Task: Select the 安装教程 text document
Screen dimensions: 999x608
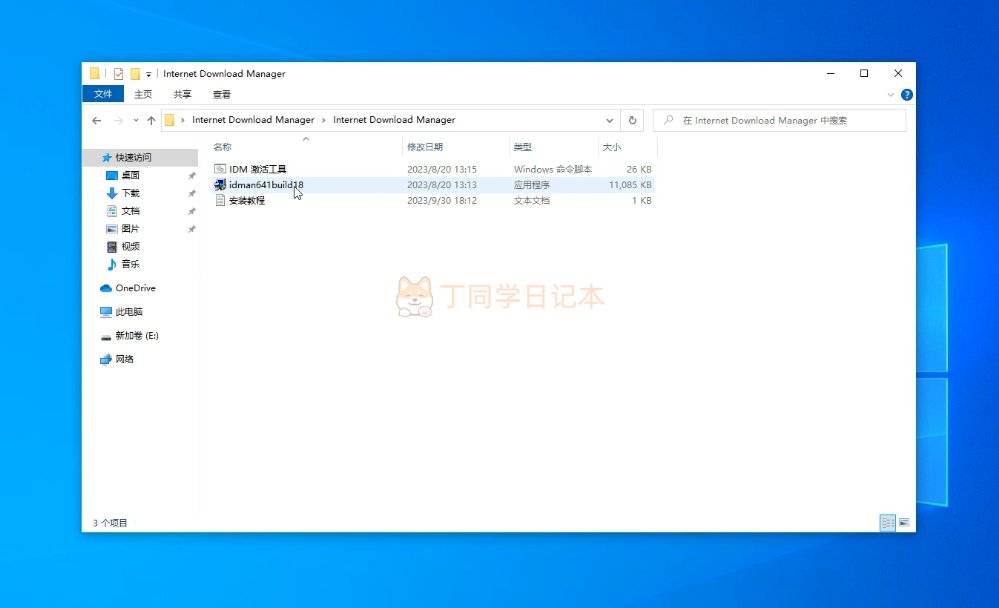Action: click(247, 201)
